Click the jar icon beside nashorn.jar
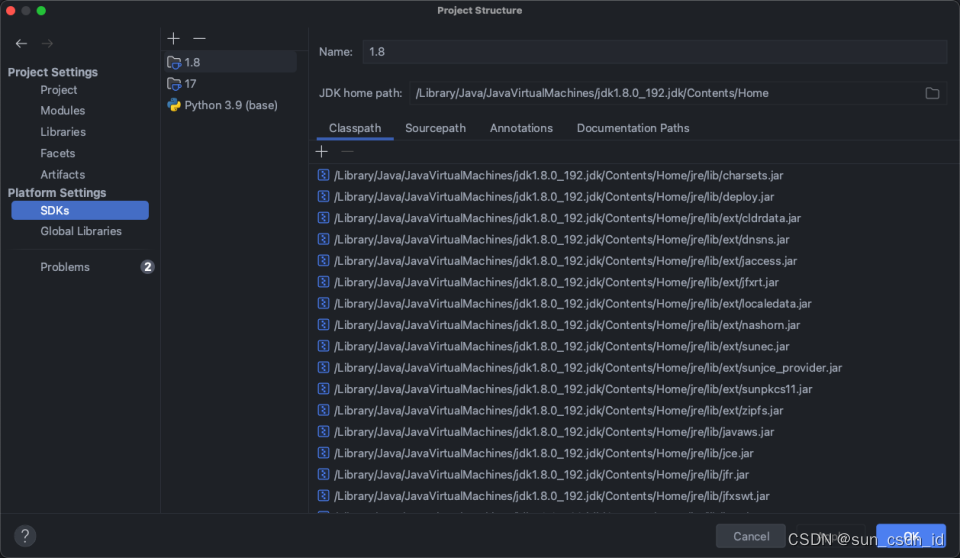Image resolution: width=960 pixels, height=558 pixels. tap(323, 325)
